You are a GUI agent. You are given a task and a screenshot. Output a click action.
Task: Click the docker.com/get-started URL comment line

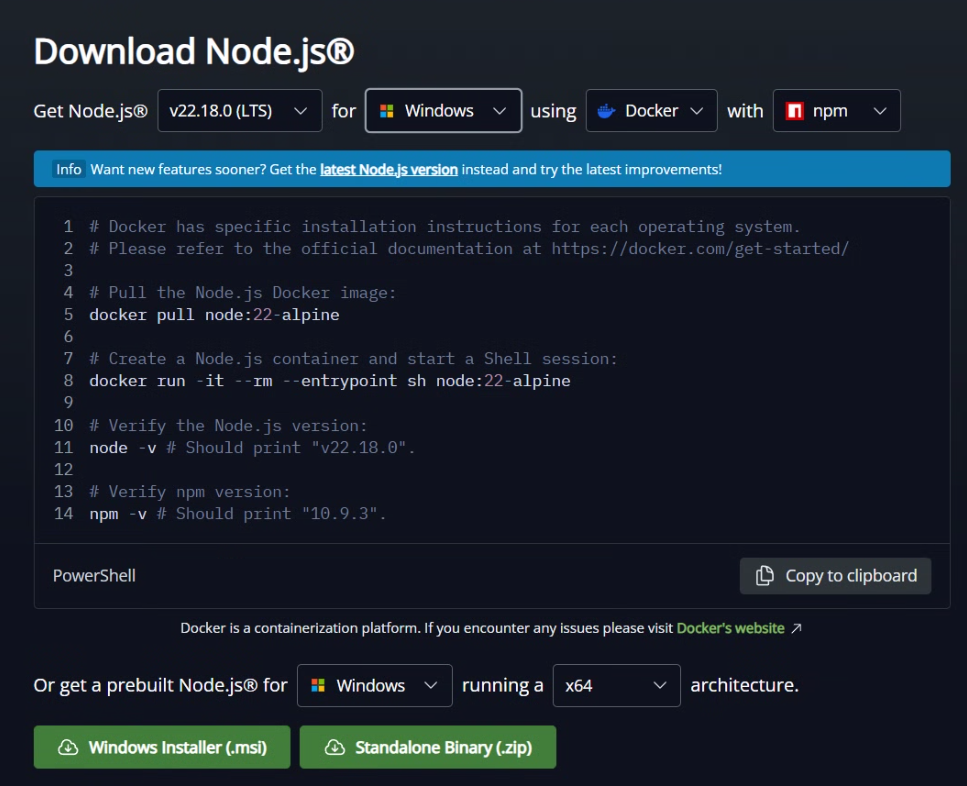pyautogui.click(x=469, y=249)
